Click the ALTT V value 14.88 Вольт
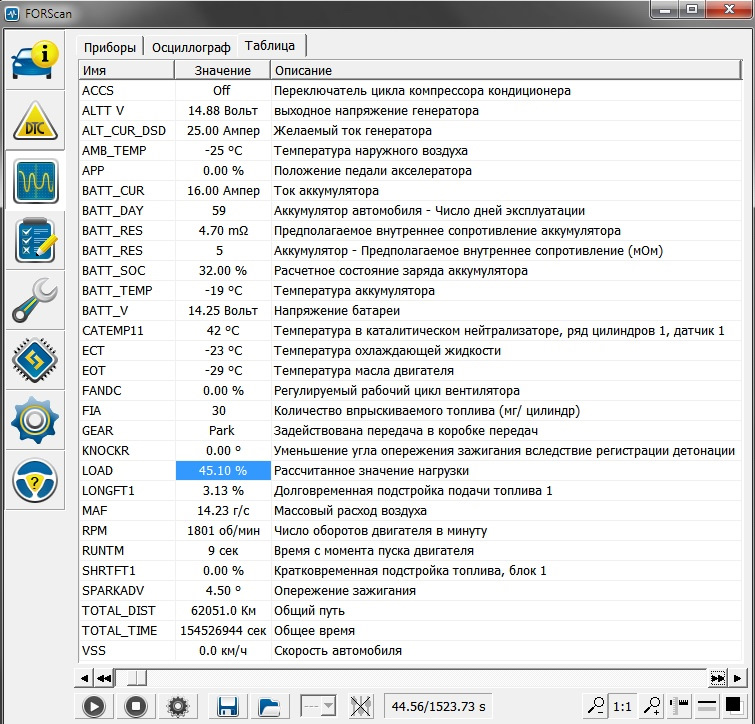This screenshot has width=755, height=724. (x=223, y=111)
